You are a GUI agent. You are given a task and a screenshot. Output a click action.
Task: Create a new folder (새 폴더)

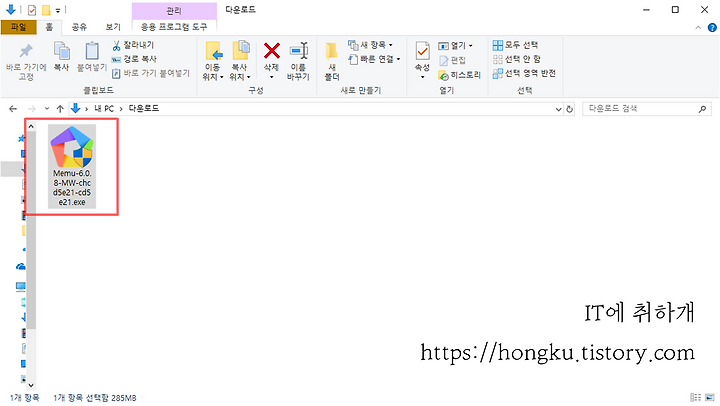(x=332, y=61)
